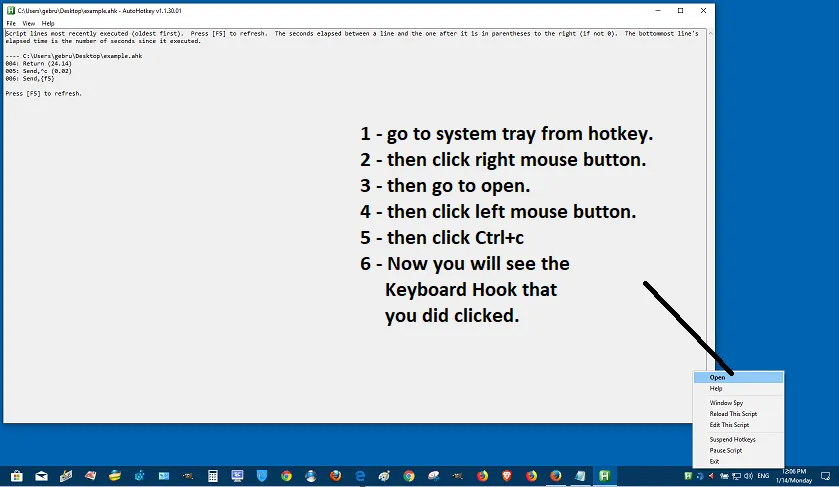This screenshot has width=839, height=487.
Task: Open the blue shield app in taskbar
Action: pyautogui.click(x=262, y=475)
